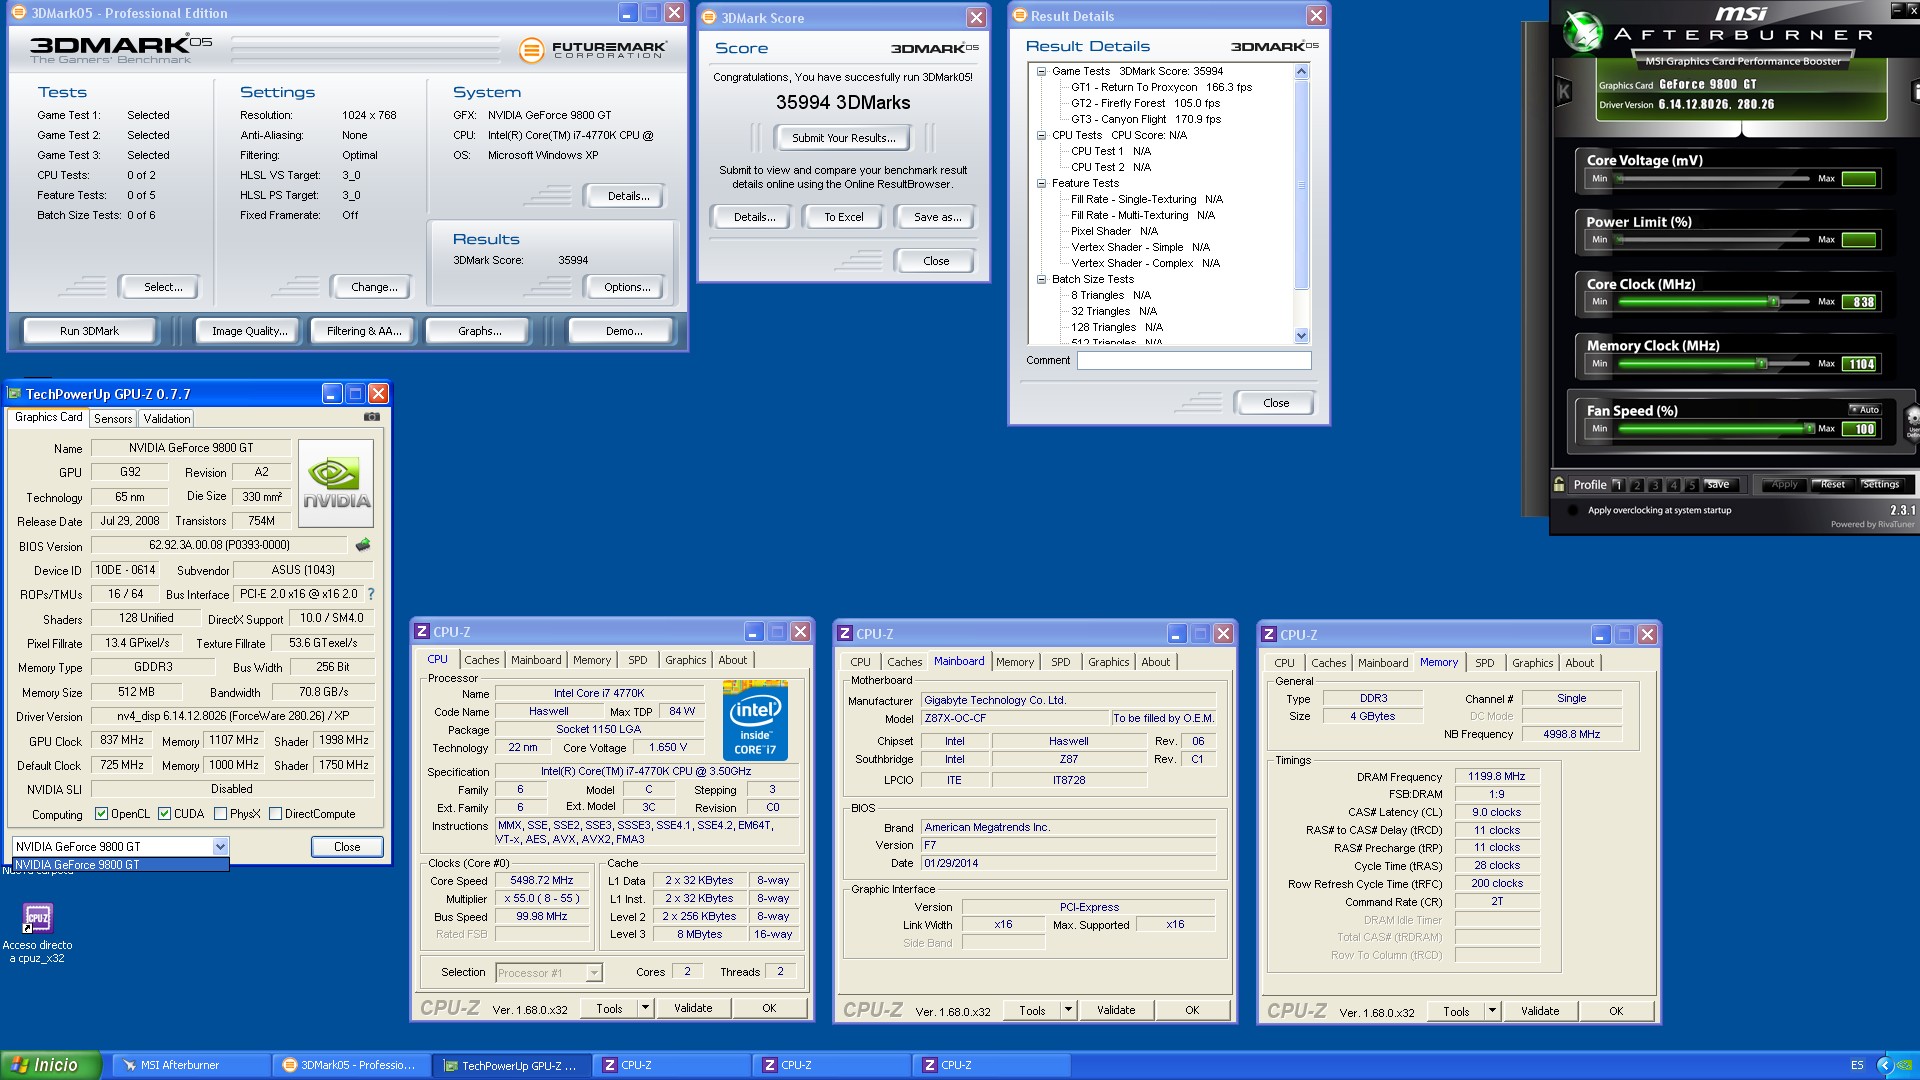Click the Core Clock value box 838

[1861, 302]
